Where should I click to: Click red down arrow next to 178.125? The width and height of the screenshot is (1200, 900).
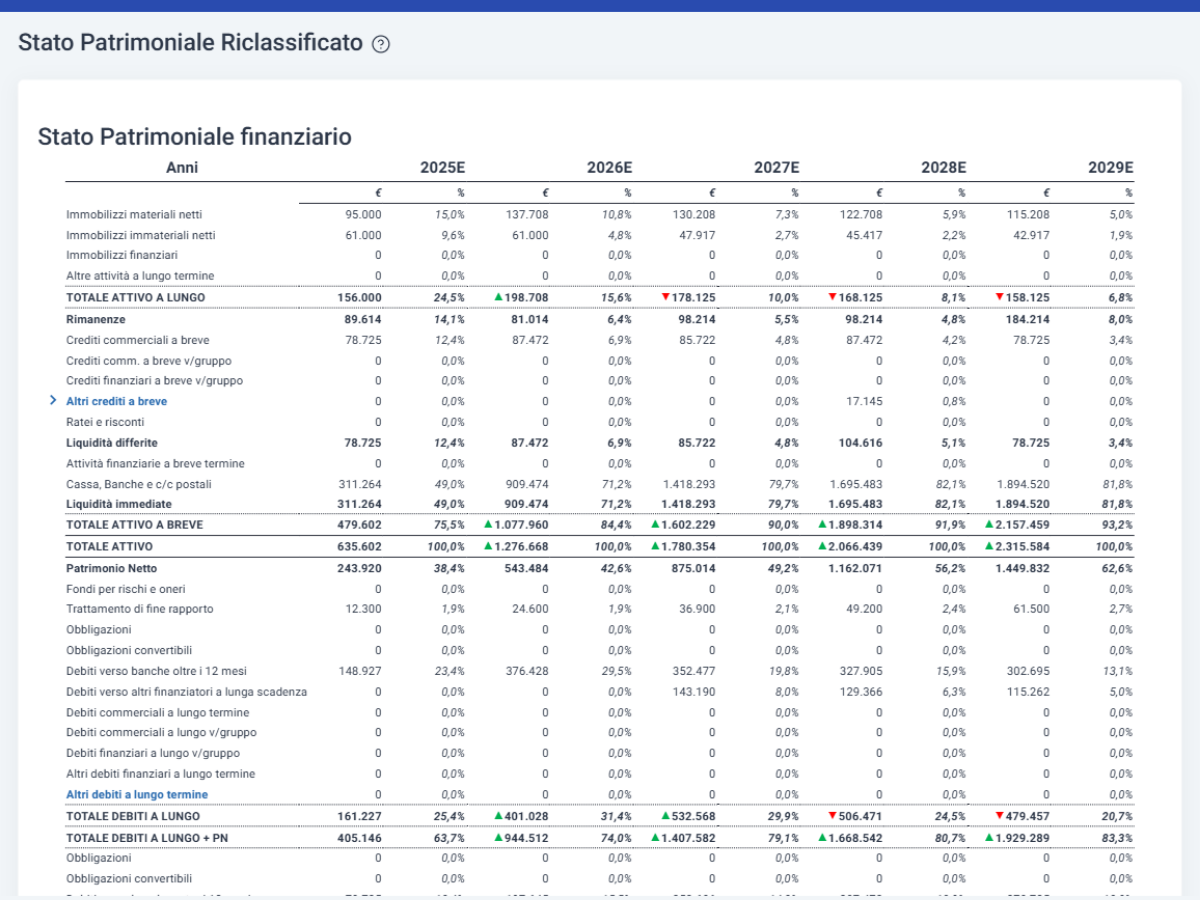[x=664, y=297]
